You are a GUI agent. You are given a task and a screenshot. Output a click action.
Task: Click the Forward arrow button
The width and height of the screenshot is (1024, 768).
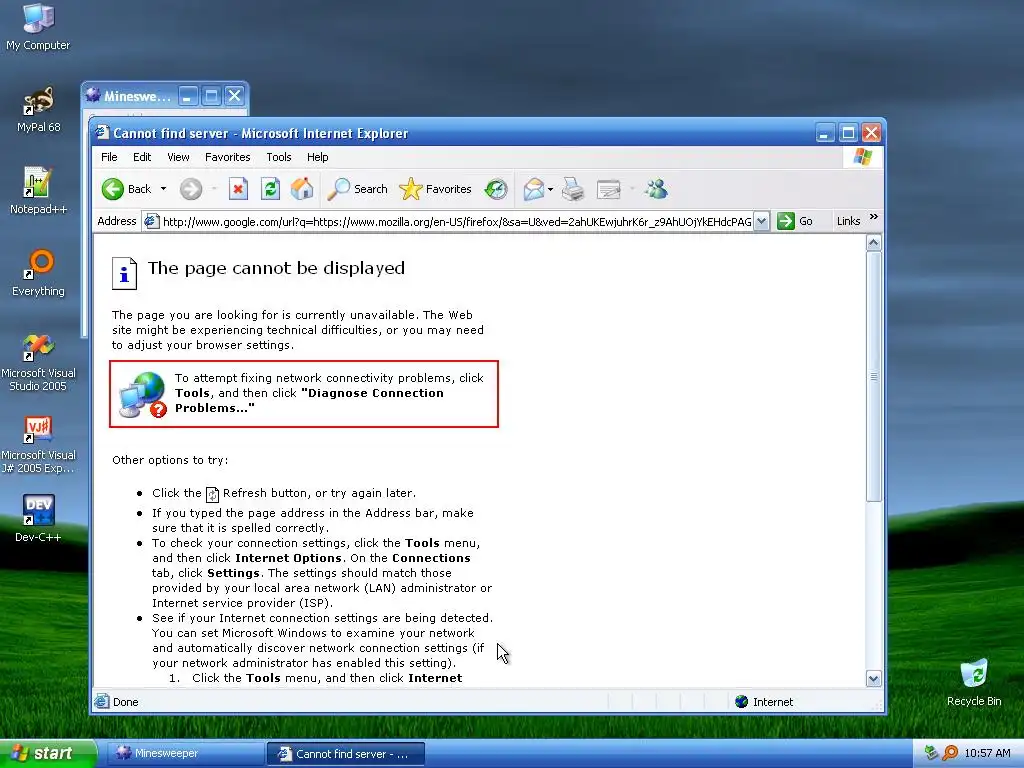coord(191,189)
